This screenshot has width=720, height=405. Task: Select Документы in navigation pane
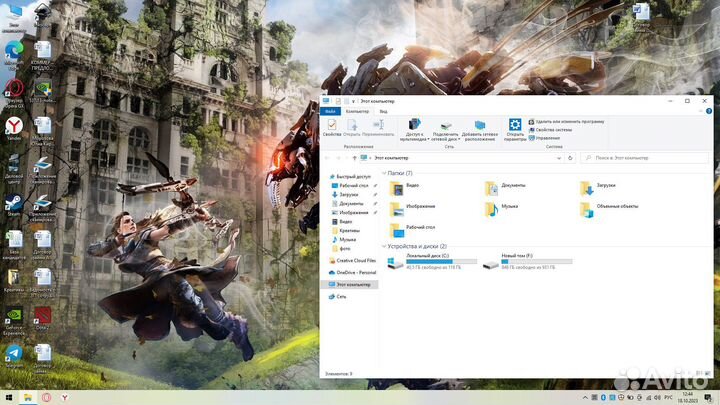(351, 203)
